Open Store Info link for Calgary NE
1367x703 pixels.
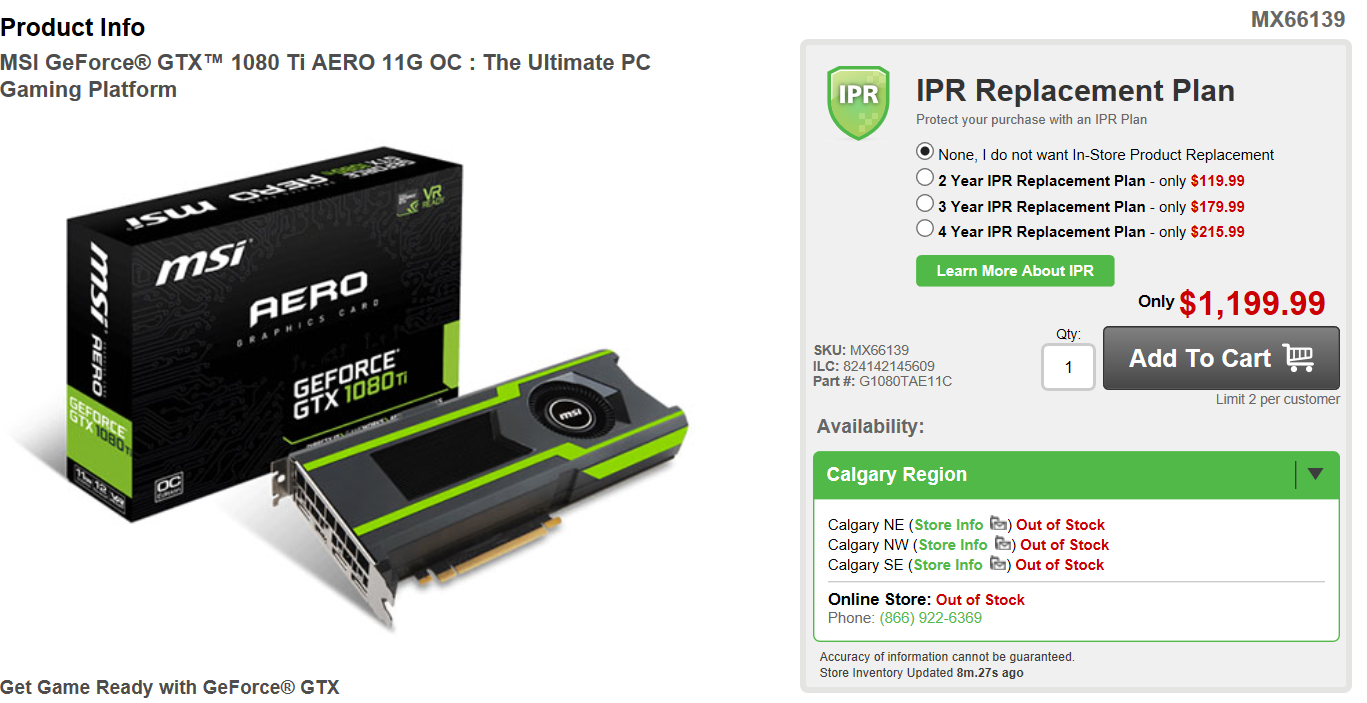click(x=949, y=525)
